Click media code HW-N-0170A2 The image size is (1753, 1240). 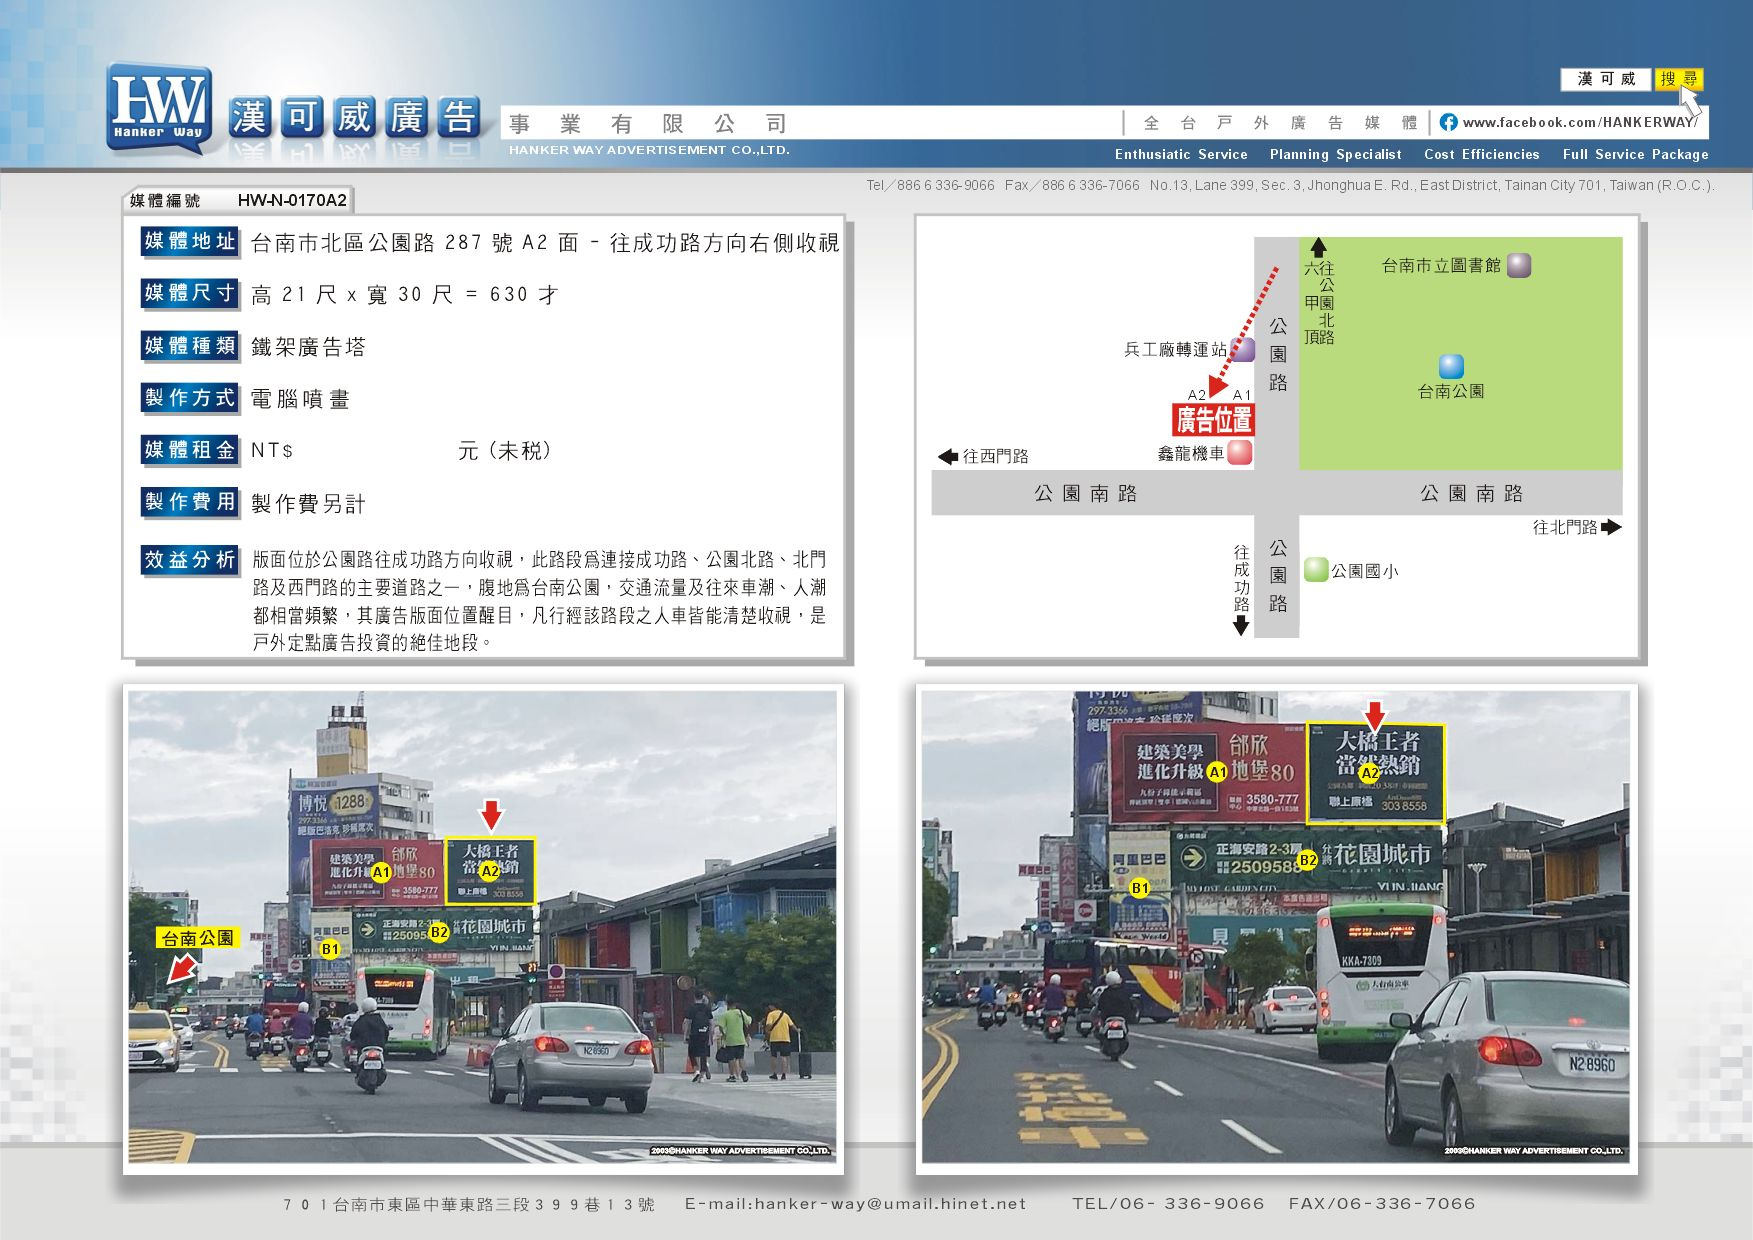point(292,200)
